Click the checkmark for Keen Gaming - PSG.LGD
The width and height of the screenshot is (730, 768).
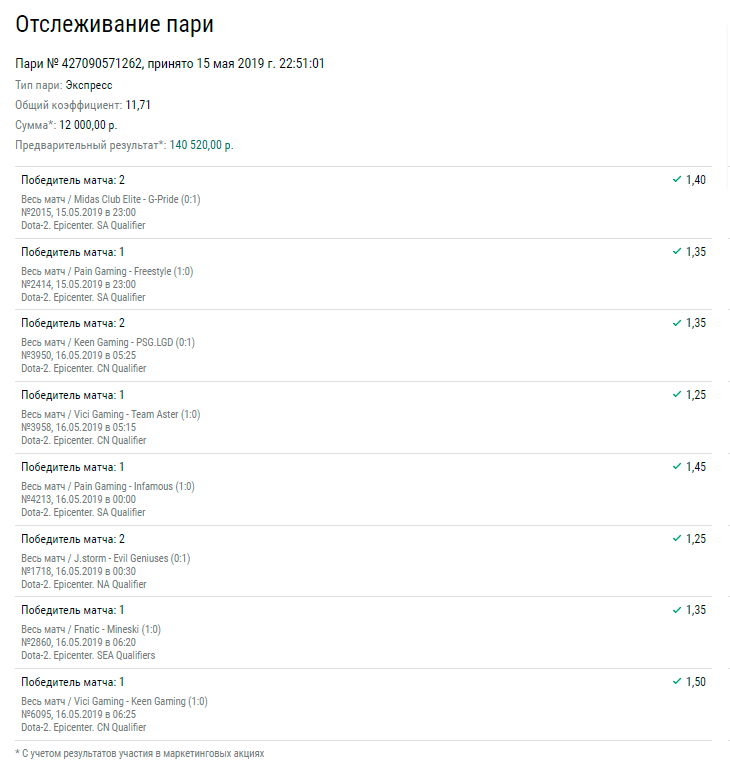point(677,323)
